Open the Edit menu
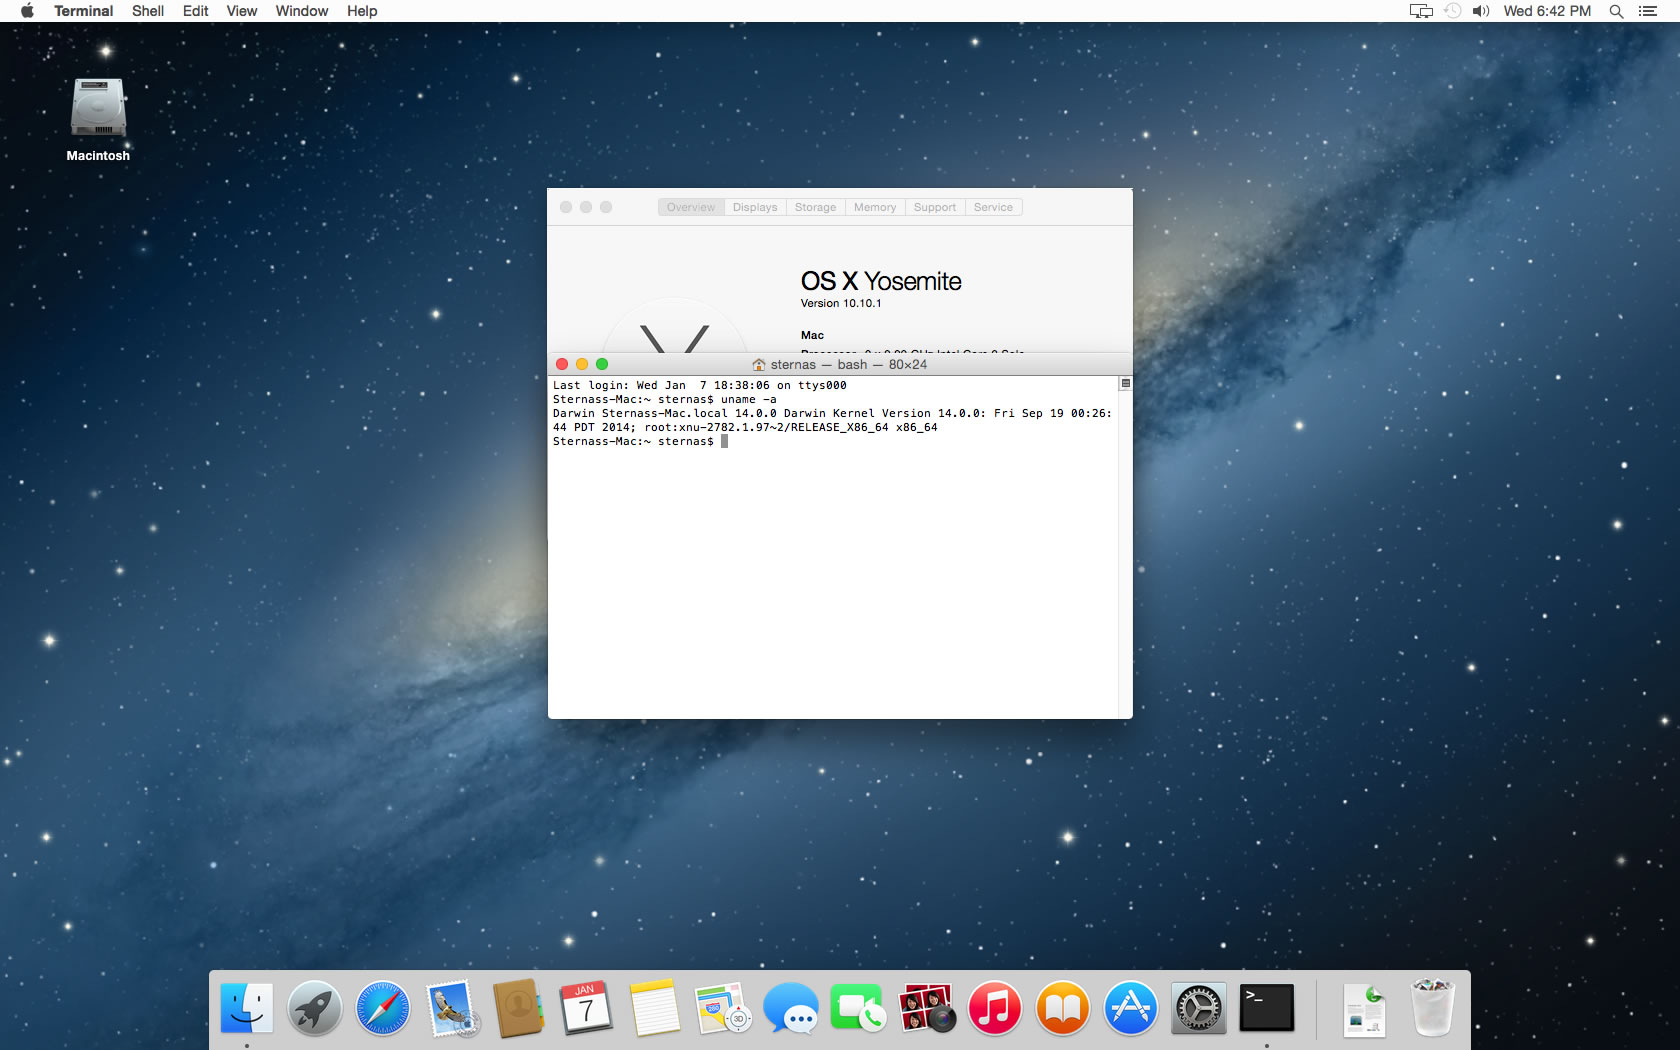The height and width of the screenshot is (1050, 1680). click(x=195, y=11)
